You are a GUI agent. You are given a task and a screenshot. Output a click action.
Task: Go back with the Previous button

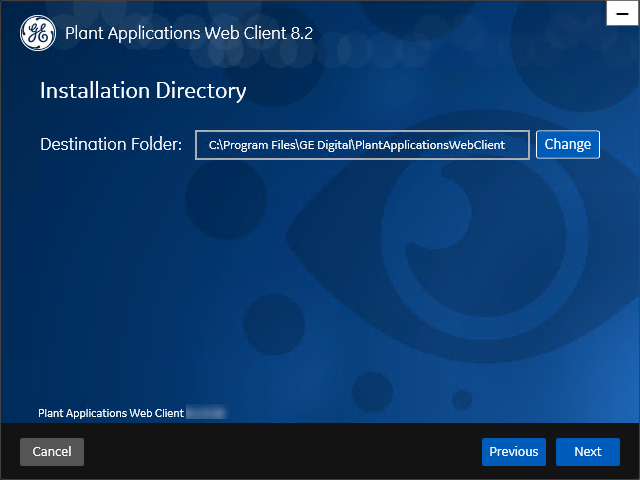tap(514, 452)
